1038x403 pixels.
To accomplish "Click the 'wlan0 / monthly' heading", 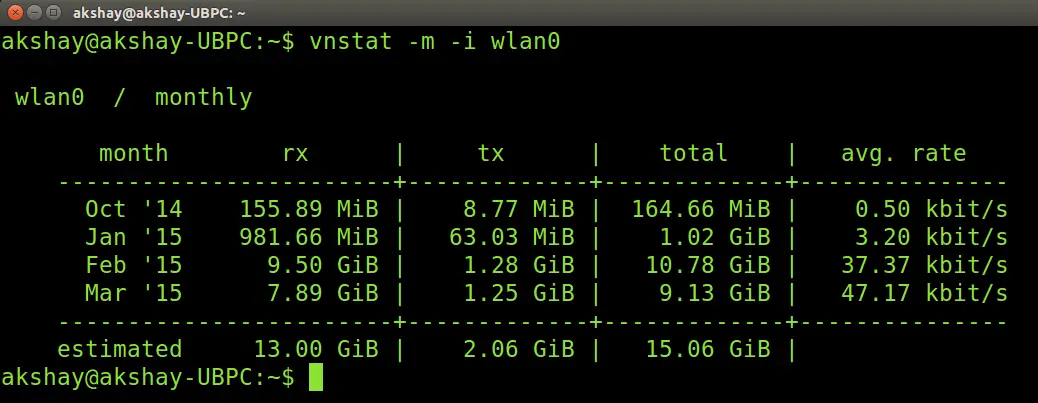I will [133, 98].
